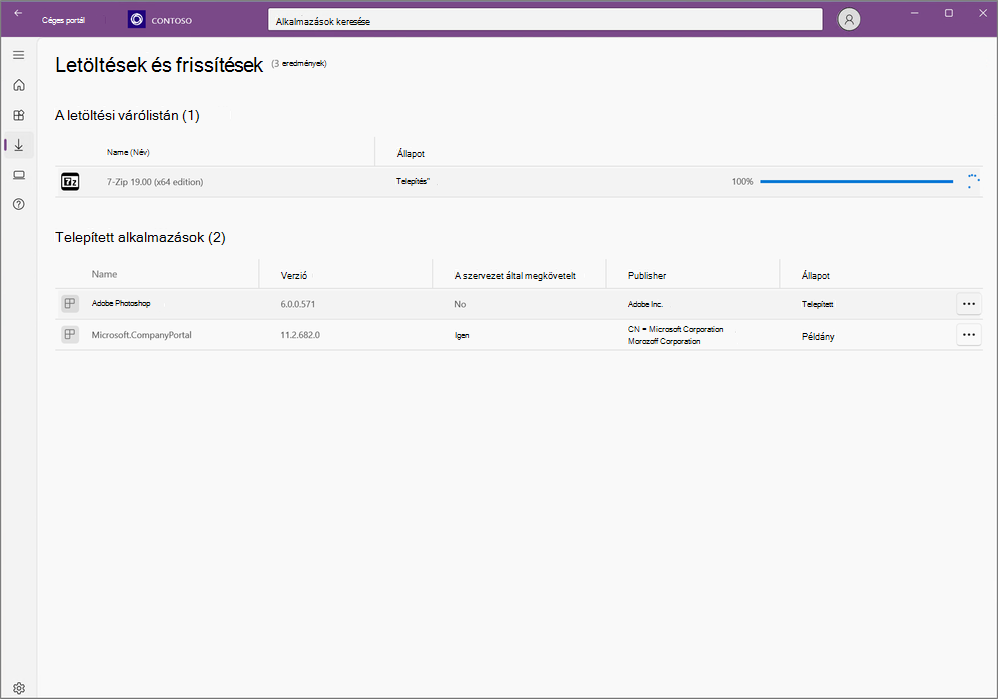Sort installed apps by Állapot header
Viewport: 998px width, 699px height.
click(x=815, y=276)
